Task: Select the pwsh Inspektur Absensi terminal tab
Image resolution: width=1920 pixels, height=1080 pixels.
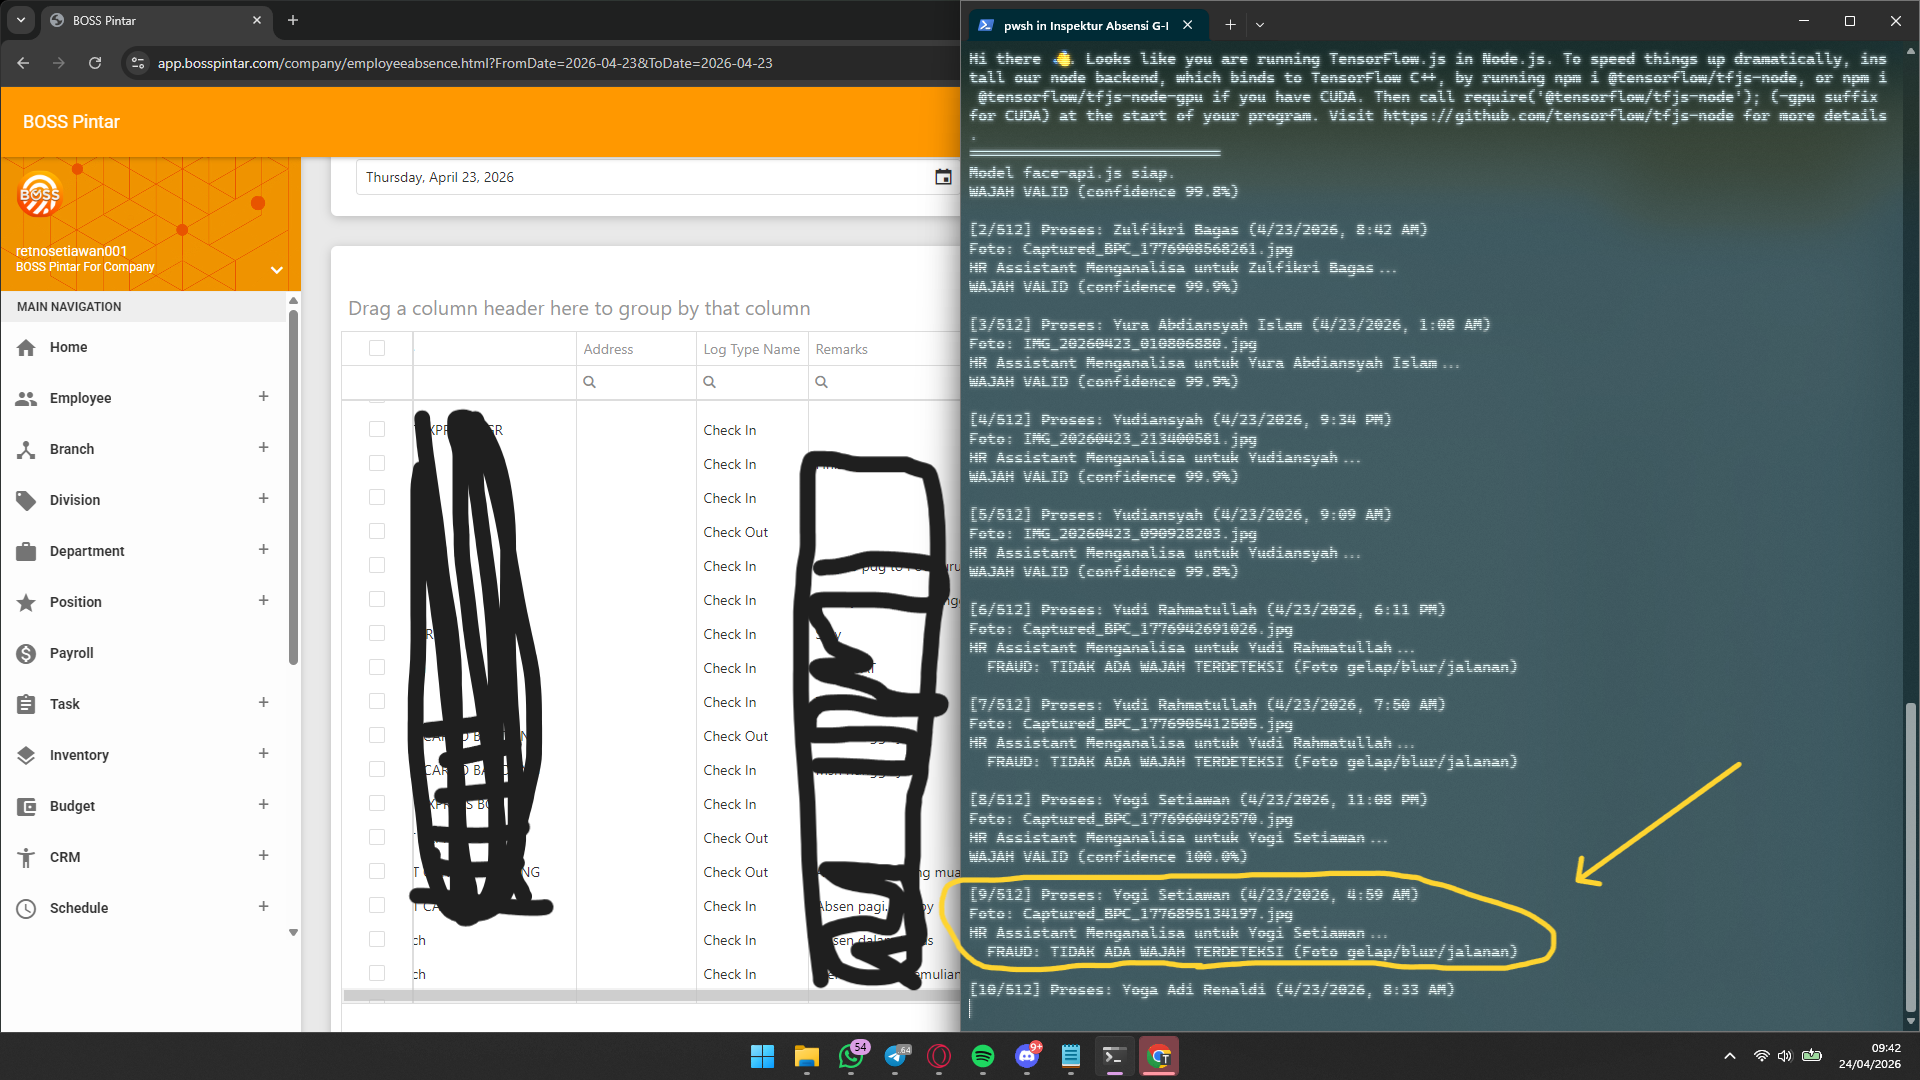Action: coord(1086,25)
